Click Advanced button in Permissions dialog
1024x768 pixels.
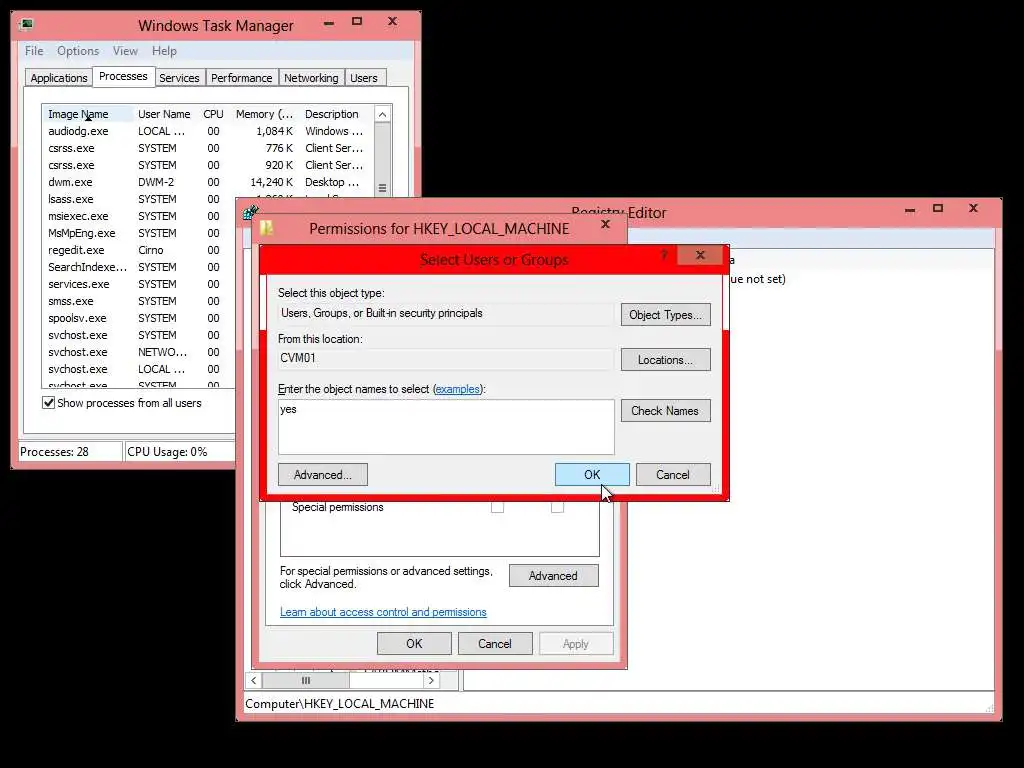coord(554,576)
